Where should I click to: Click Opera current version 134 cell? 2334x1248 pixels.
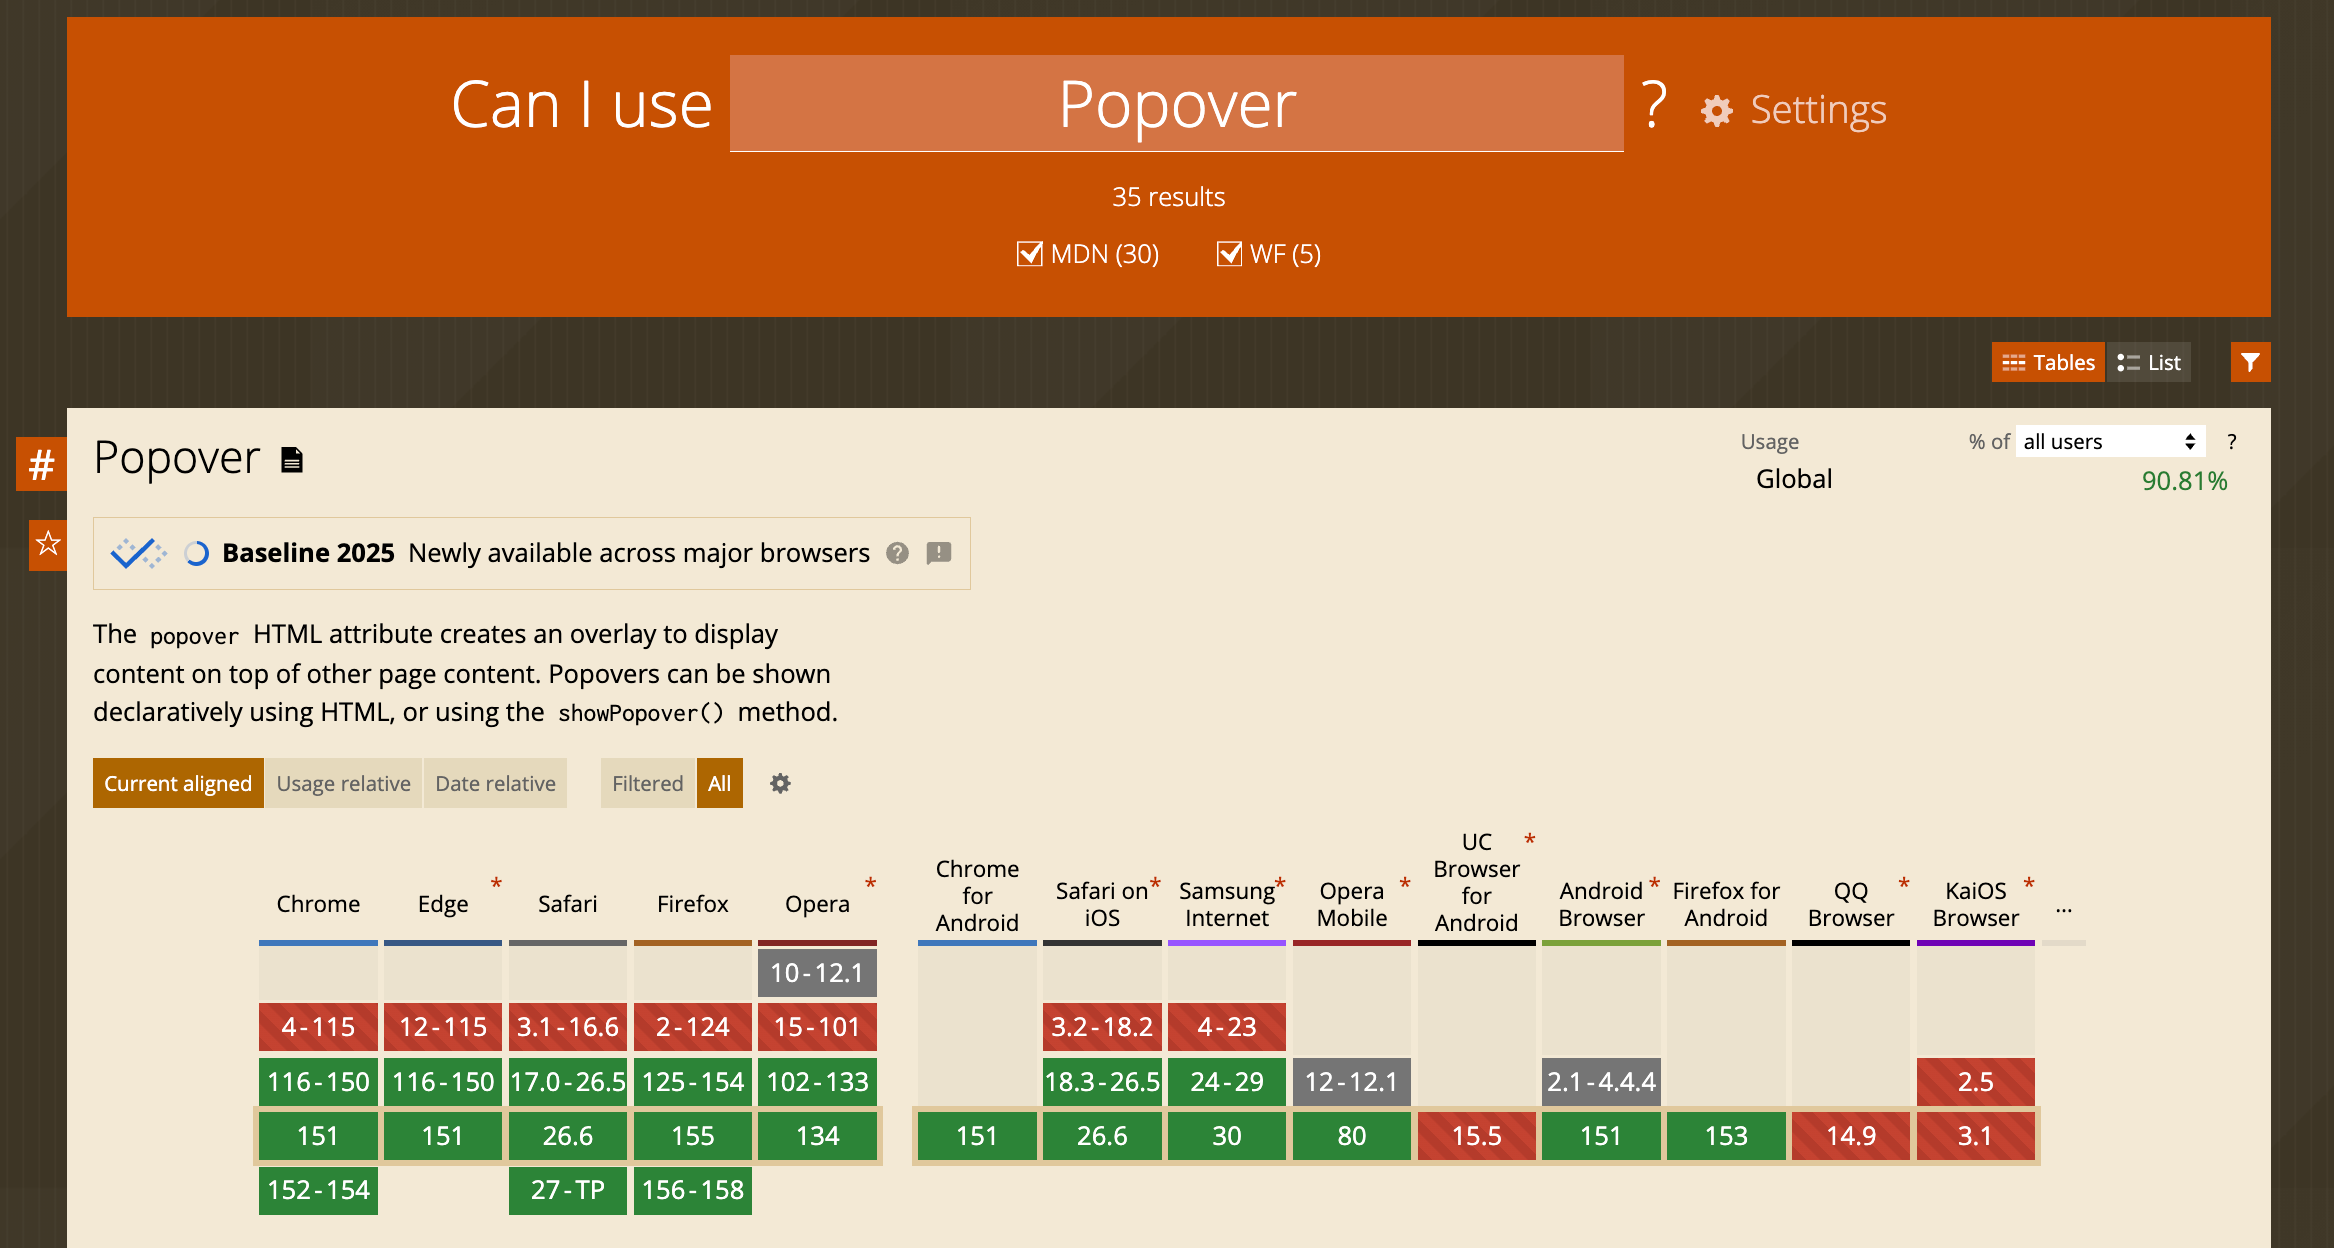point(817,1136)
